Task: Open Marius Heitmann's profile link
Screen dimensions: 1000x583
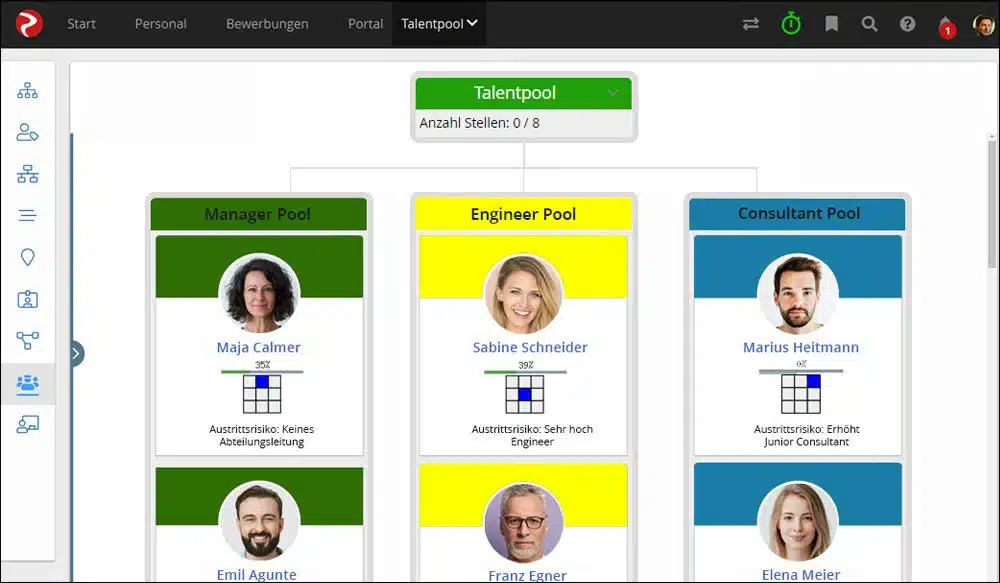Action: coord(803,347)
